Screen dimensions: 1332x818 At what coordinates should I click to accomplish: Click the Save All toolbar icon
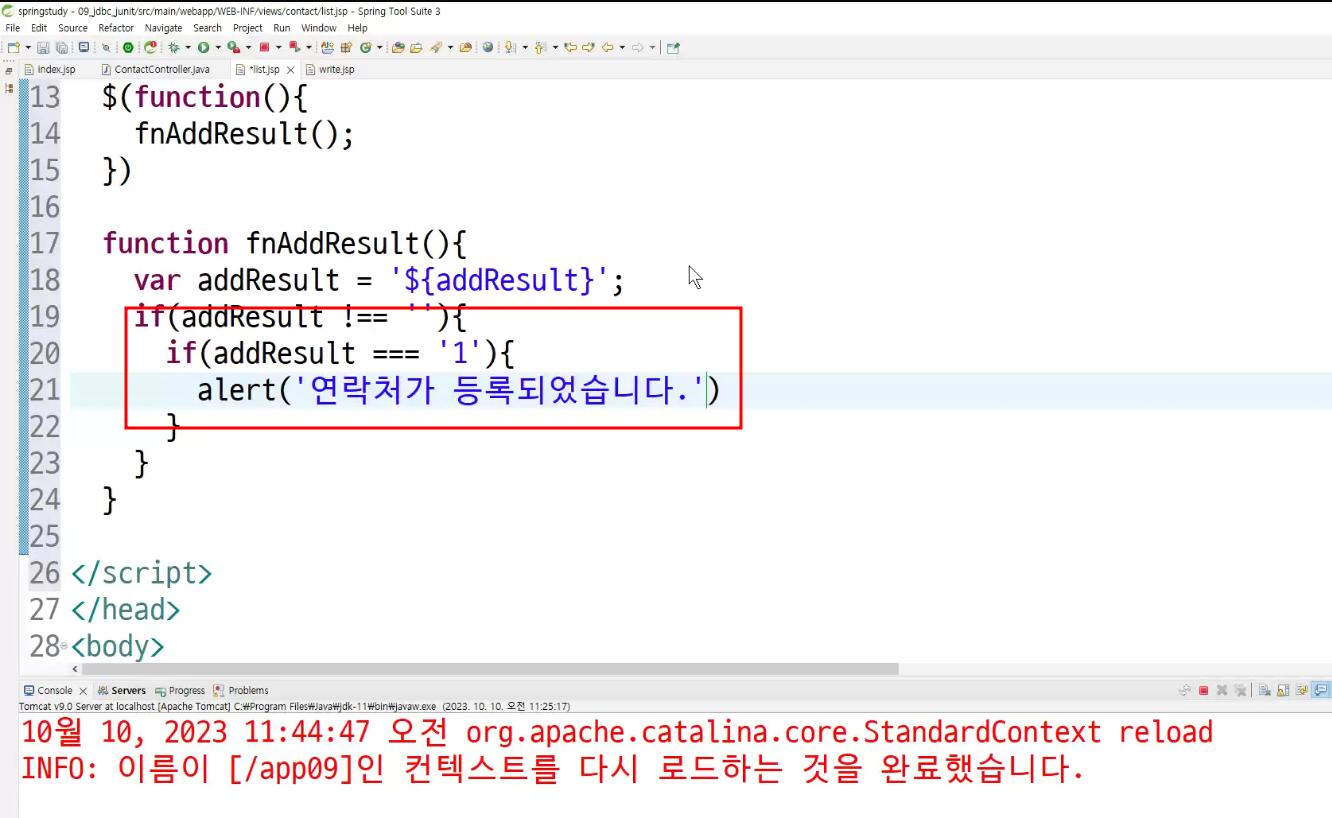(x=62, y=47)
